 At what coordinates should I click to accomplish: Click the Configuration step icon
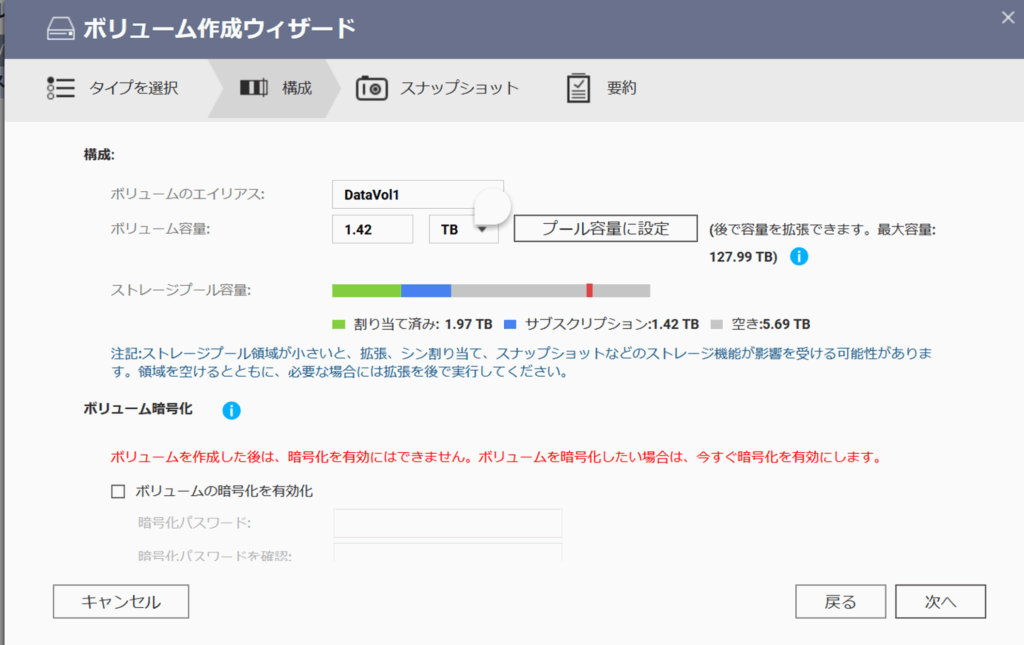tap(254, 88)
